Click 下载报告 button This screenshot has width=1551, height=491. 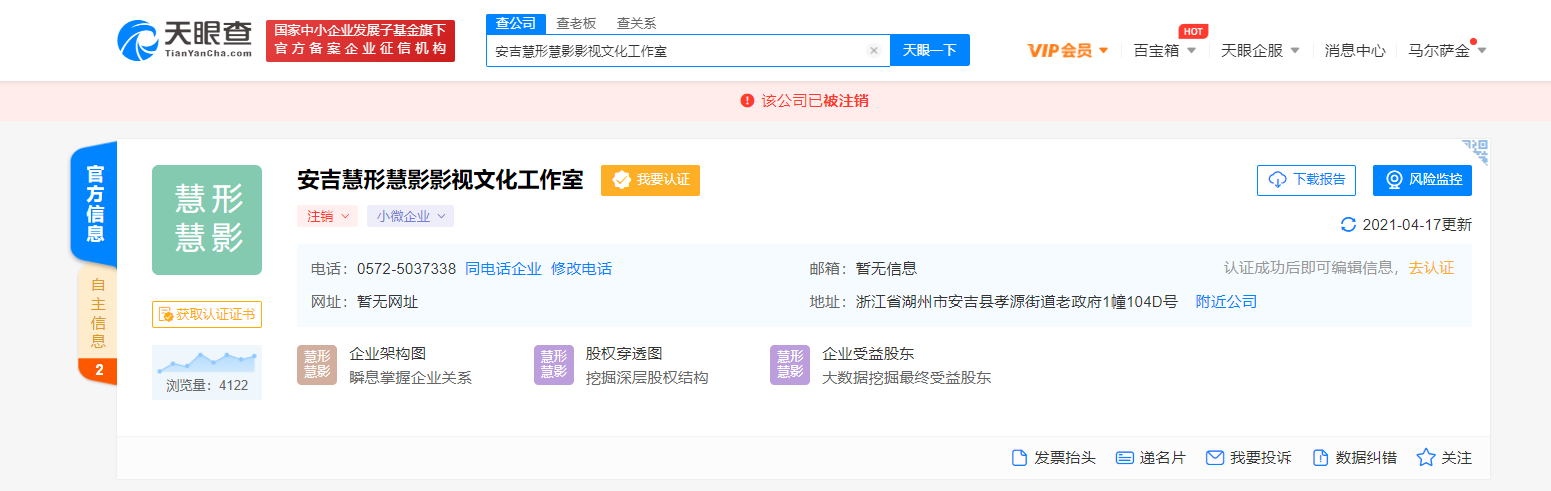(x=1306, y=180)
